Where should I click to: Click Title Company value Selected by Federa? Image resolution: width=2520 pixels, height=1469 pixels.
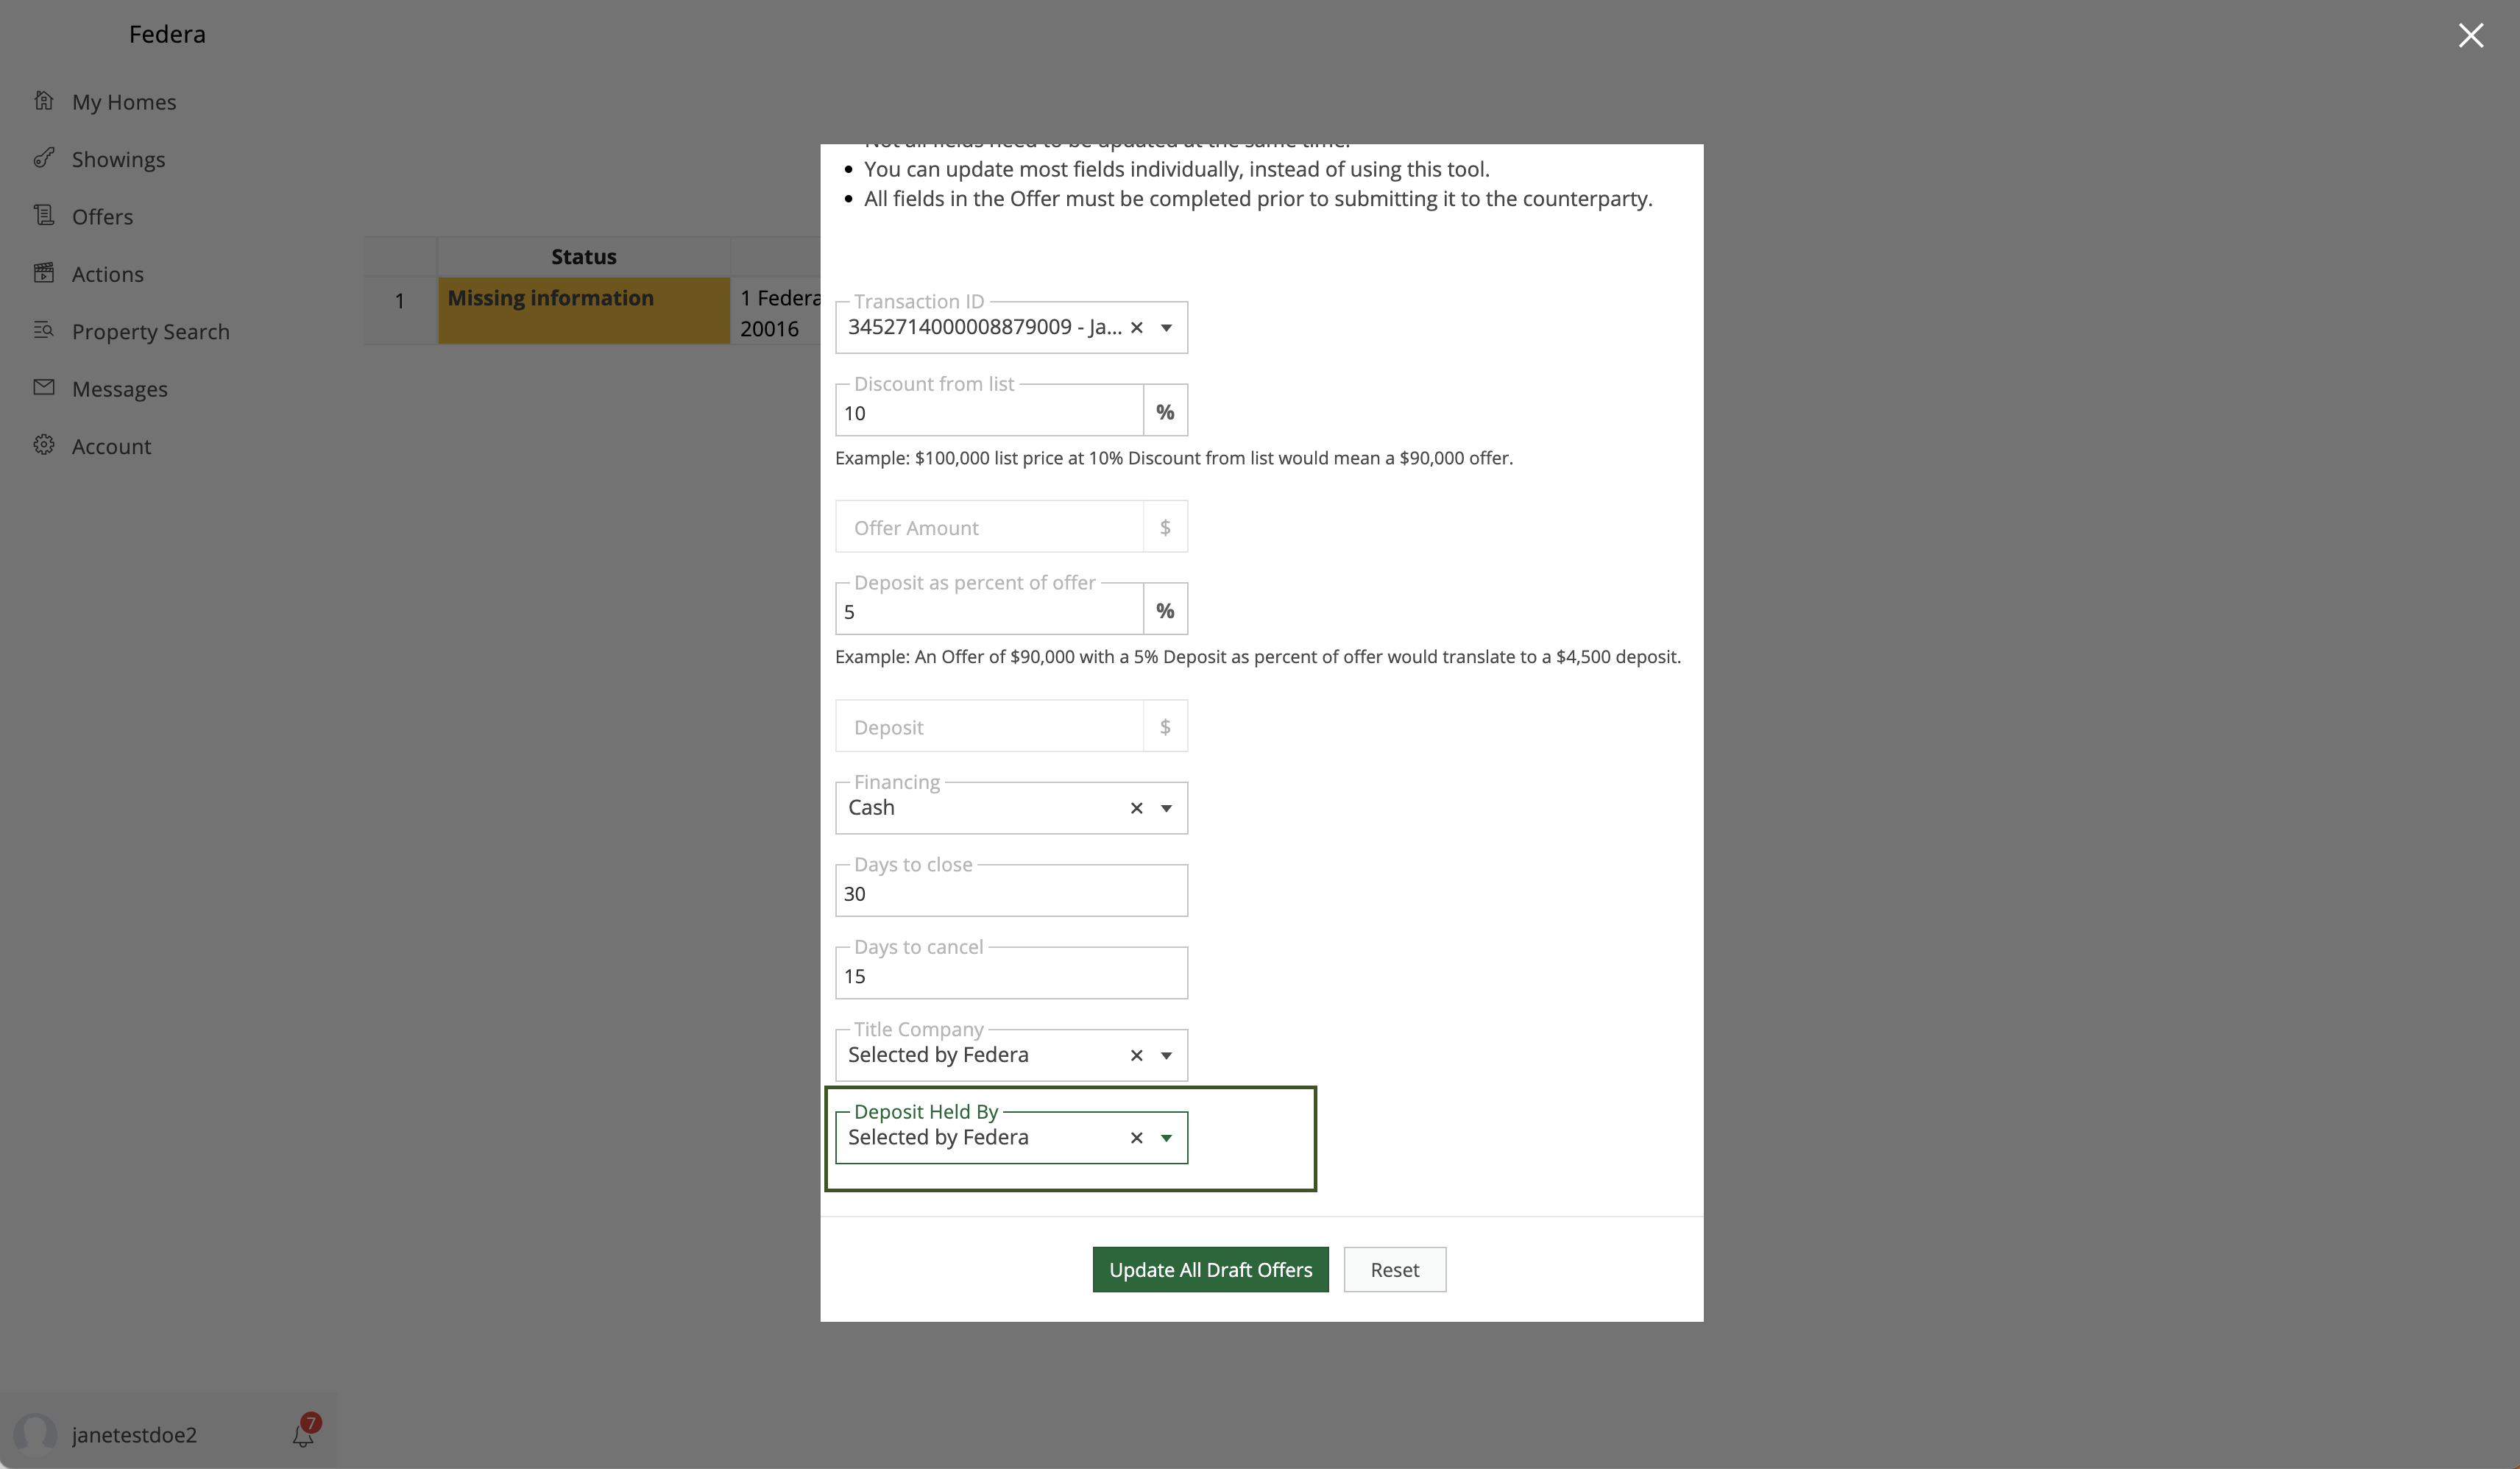click(x=938, y=1054)
